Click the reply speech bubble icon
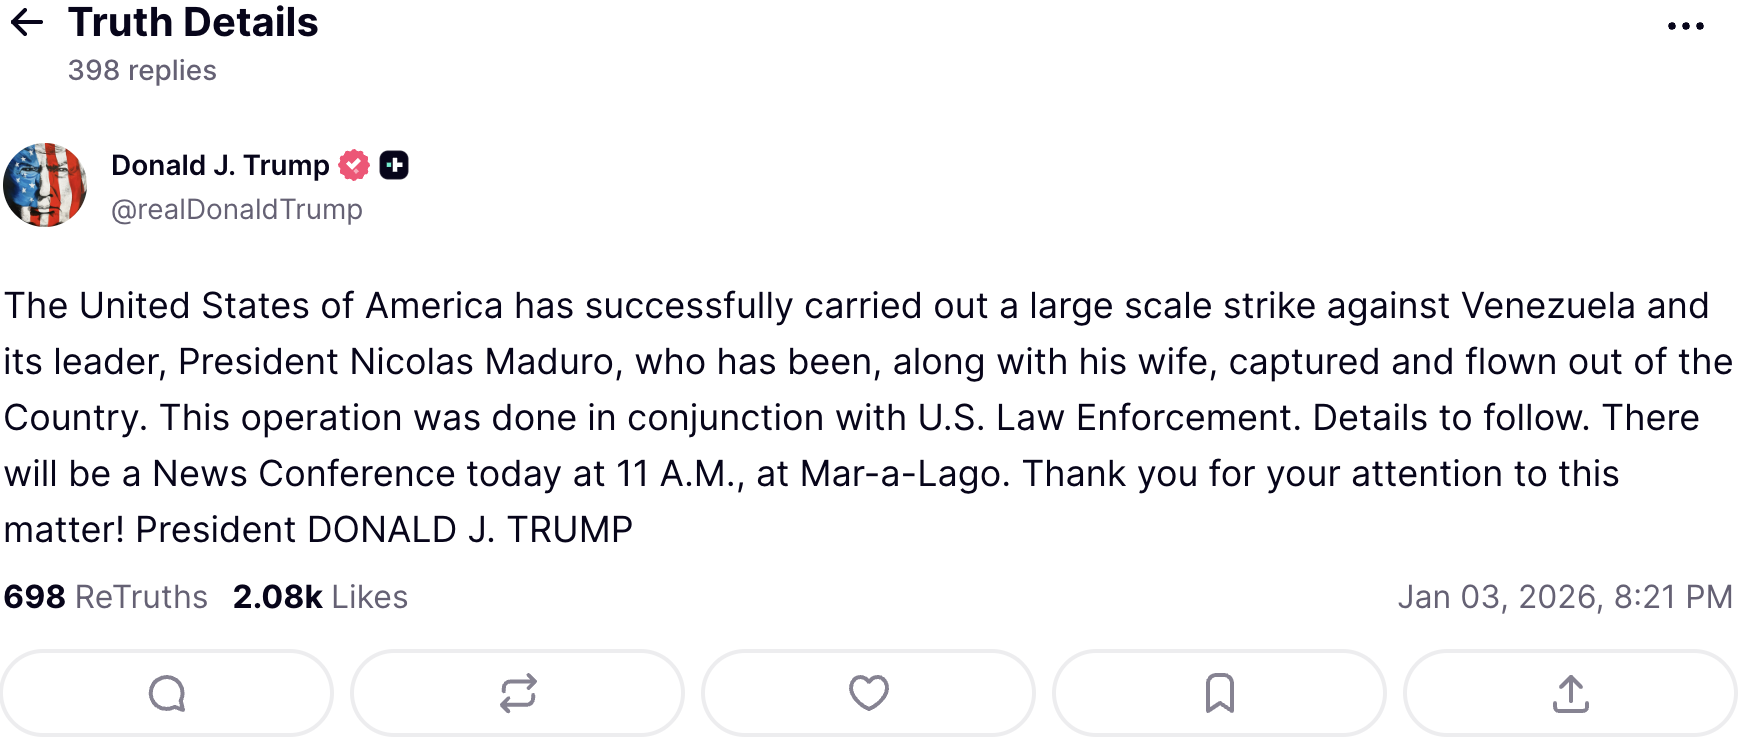 (x=167, y=693)
